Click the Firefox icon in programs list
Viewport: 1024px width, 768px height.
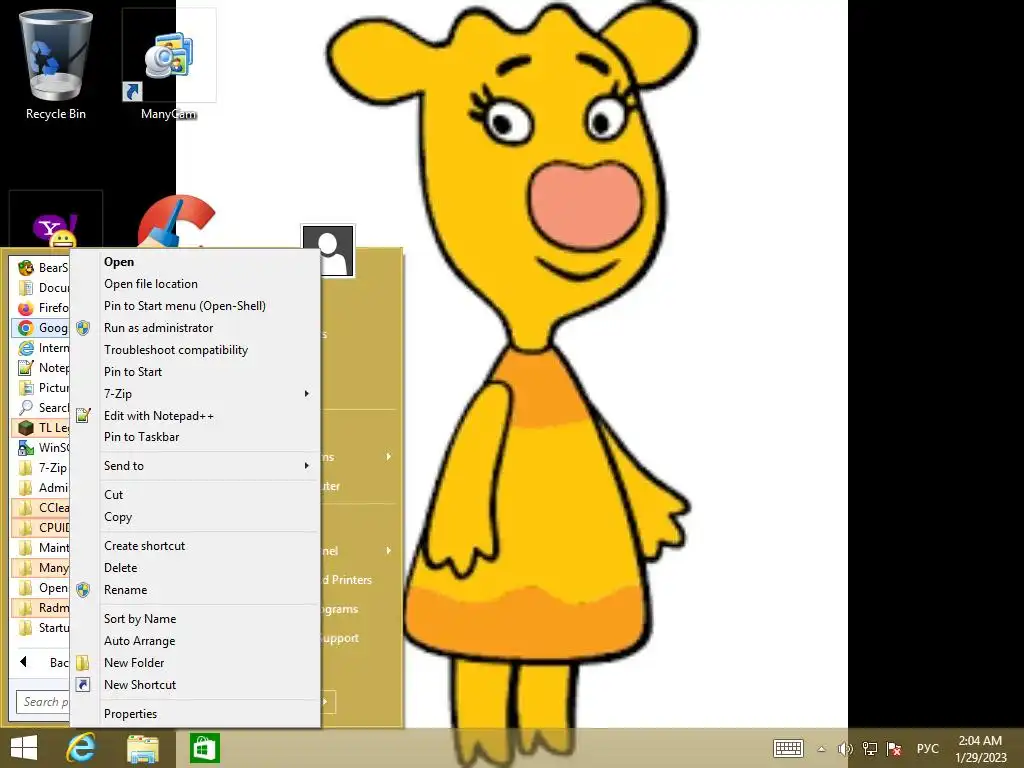click(26, 308)
